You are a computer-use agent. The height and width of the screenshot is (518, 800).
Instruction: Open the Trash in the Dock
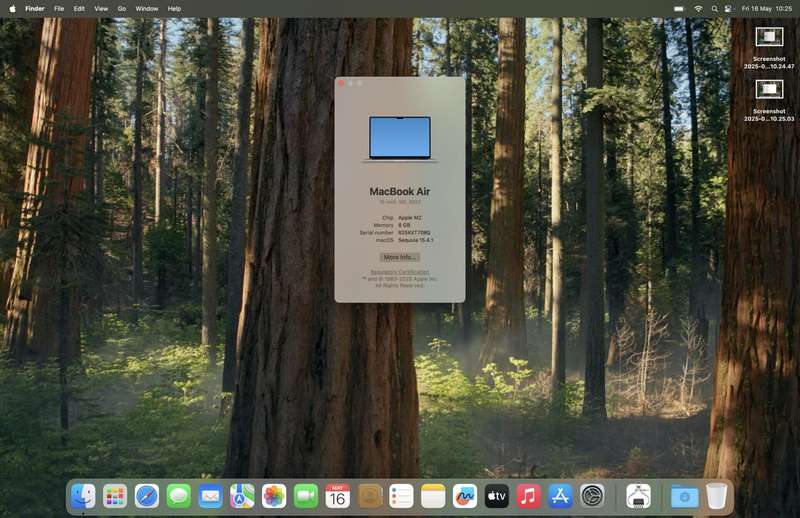pyautogui.click(x=716, y=496)
